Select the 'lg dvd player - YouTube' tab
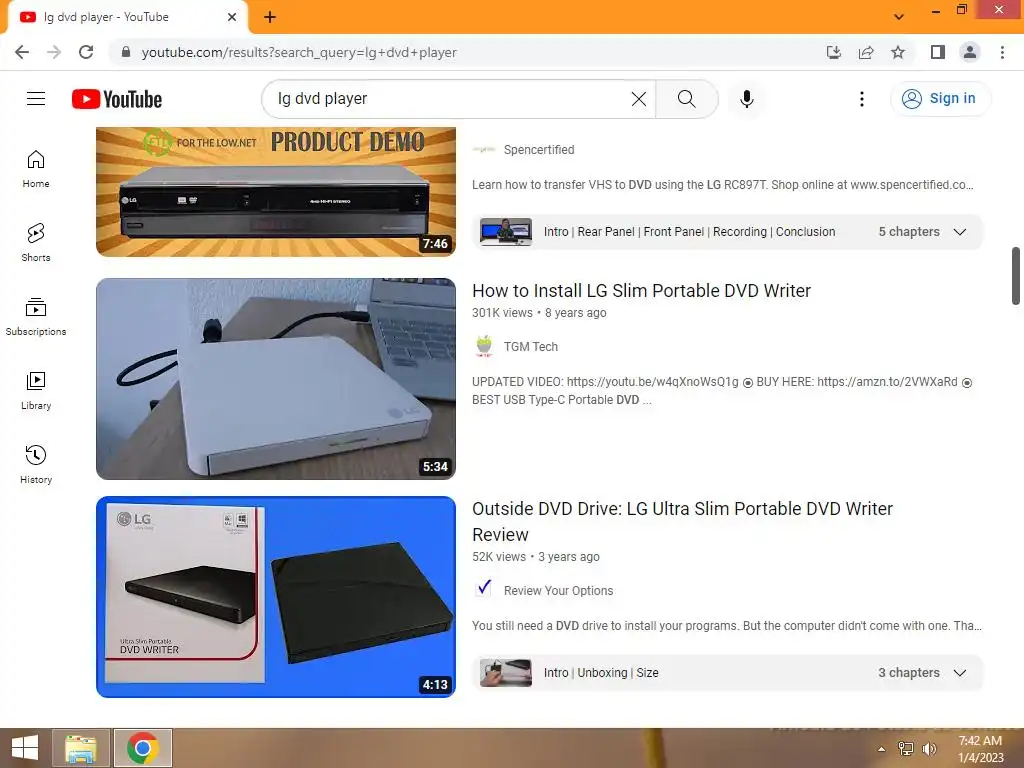Viewport: 1024px width, 768px height. [x=127, y=17]
